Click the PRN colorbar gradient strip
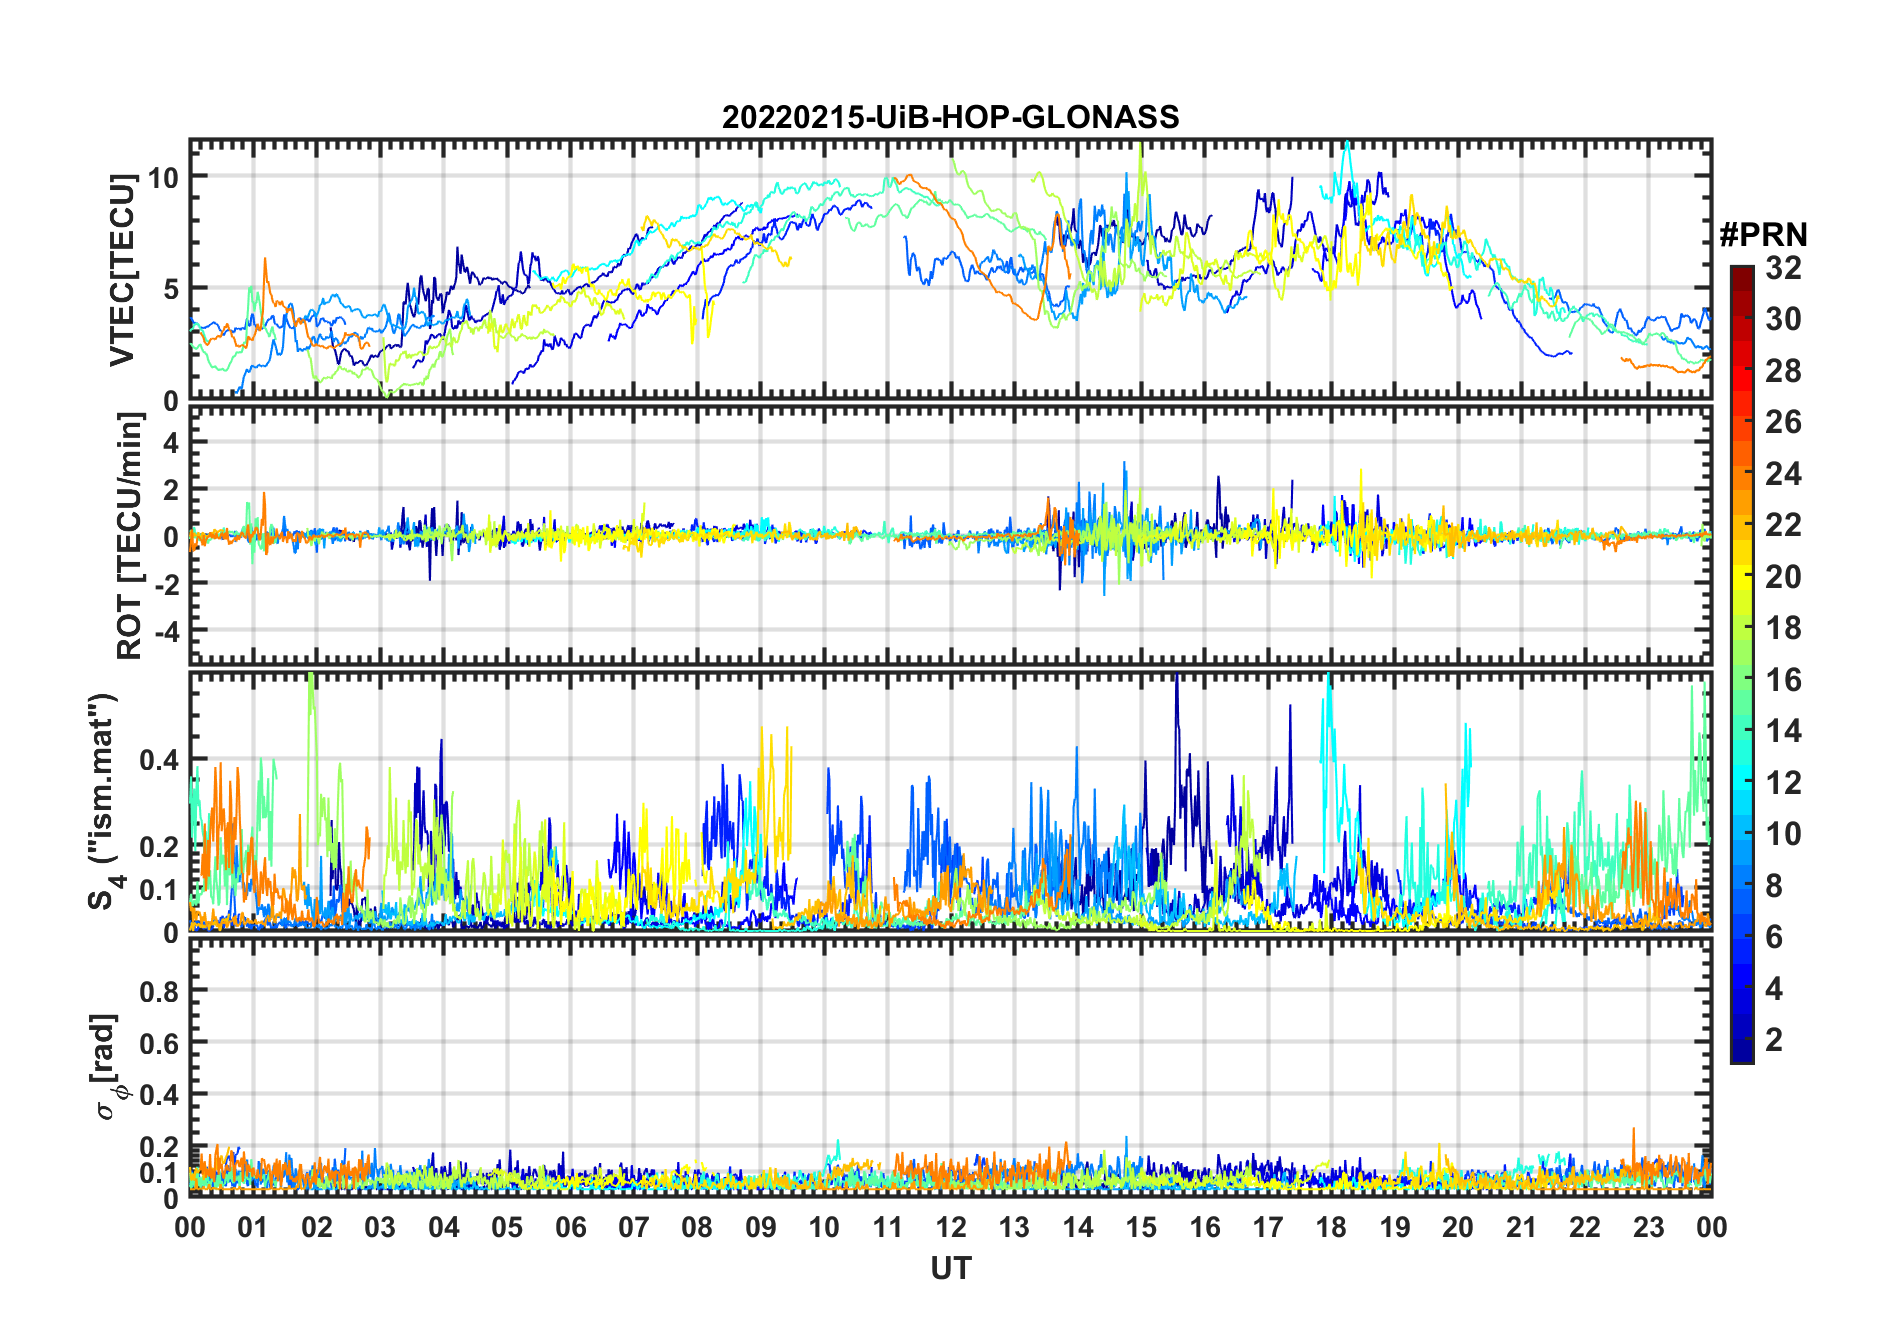 1742,664
